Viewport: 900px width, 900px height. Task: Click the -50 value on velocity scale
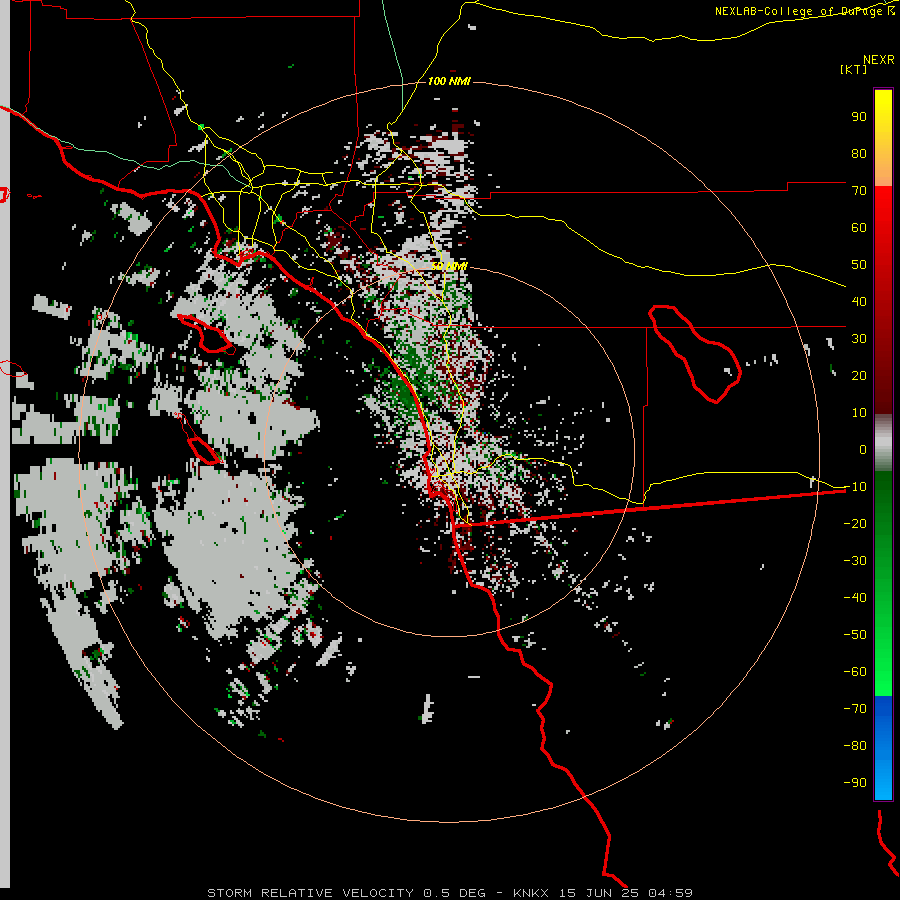pyautogui.click(x=855, y=635)
